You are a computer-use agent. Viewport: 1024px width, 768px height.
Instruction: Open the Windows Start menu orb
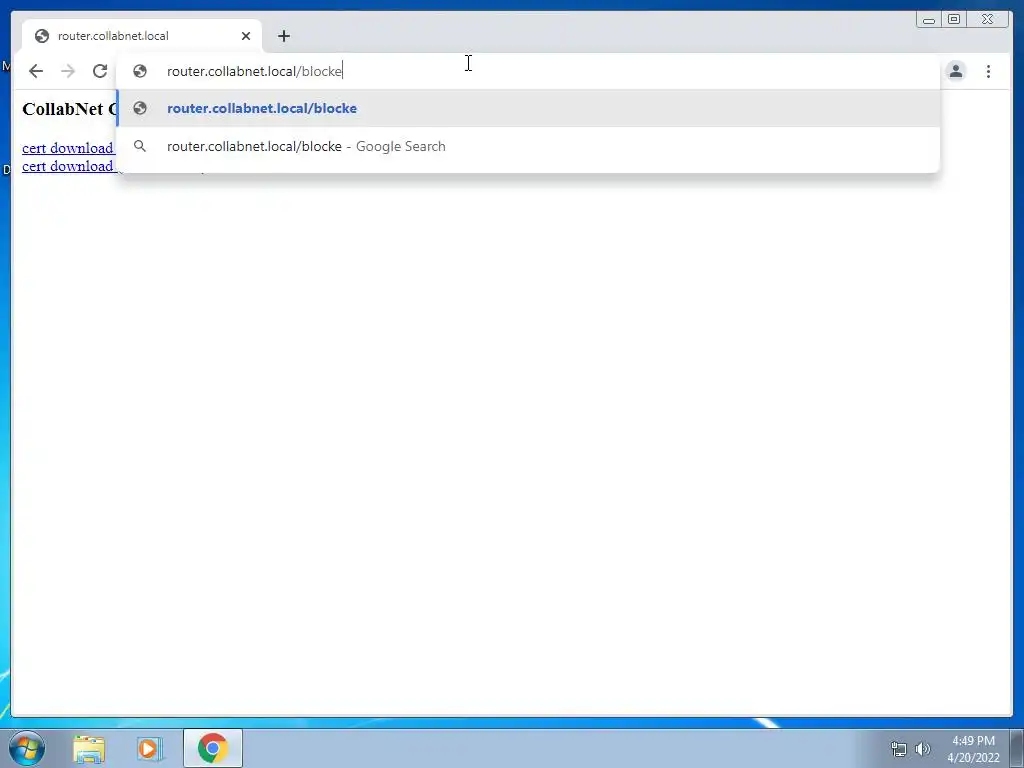[x=27, y=748]
